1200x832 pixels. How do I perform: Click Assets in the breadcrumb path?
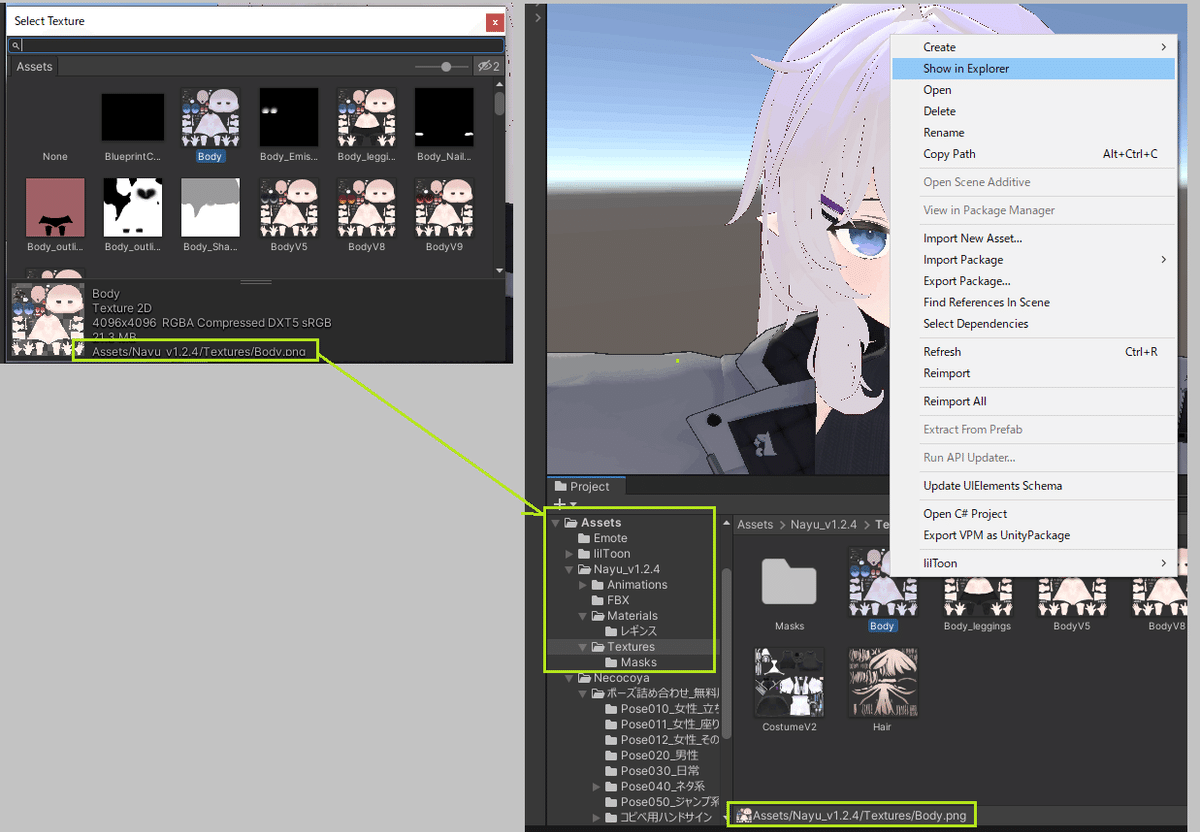click(755, 524)
